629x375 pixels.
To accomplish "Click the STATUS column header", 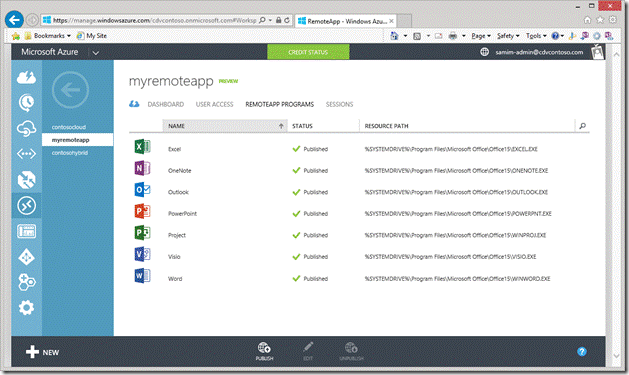I will (302, 126).
